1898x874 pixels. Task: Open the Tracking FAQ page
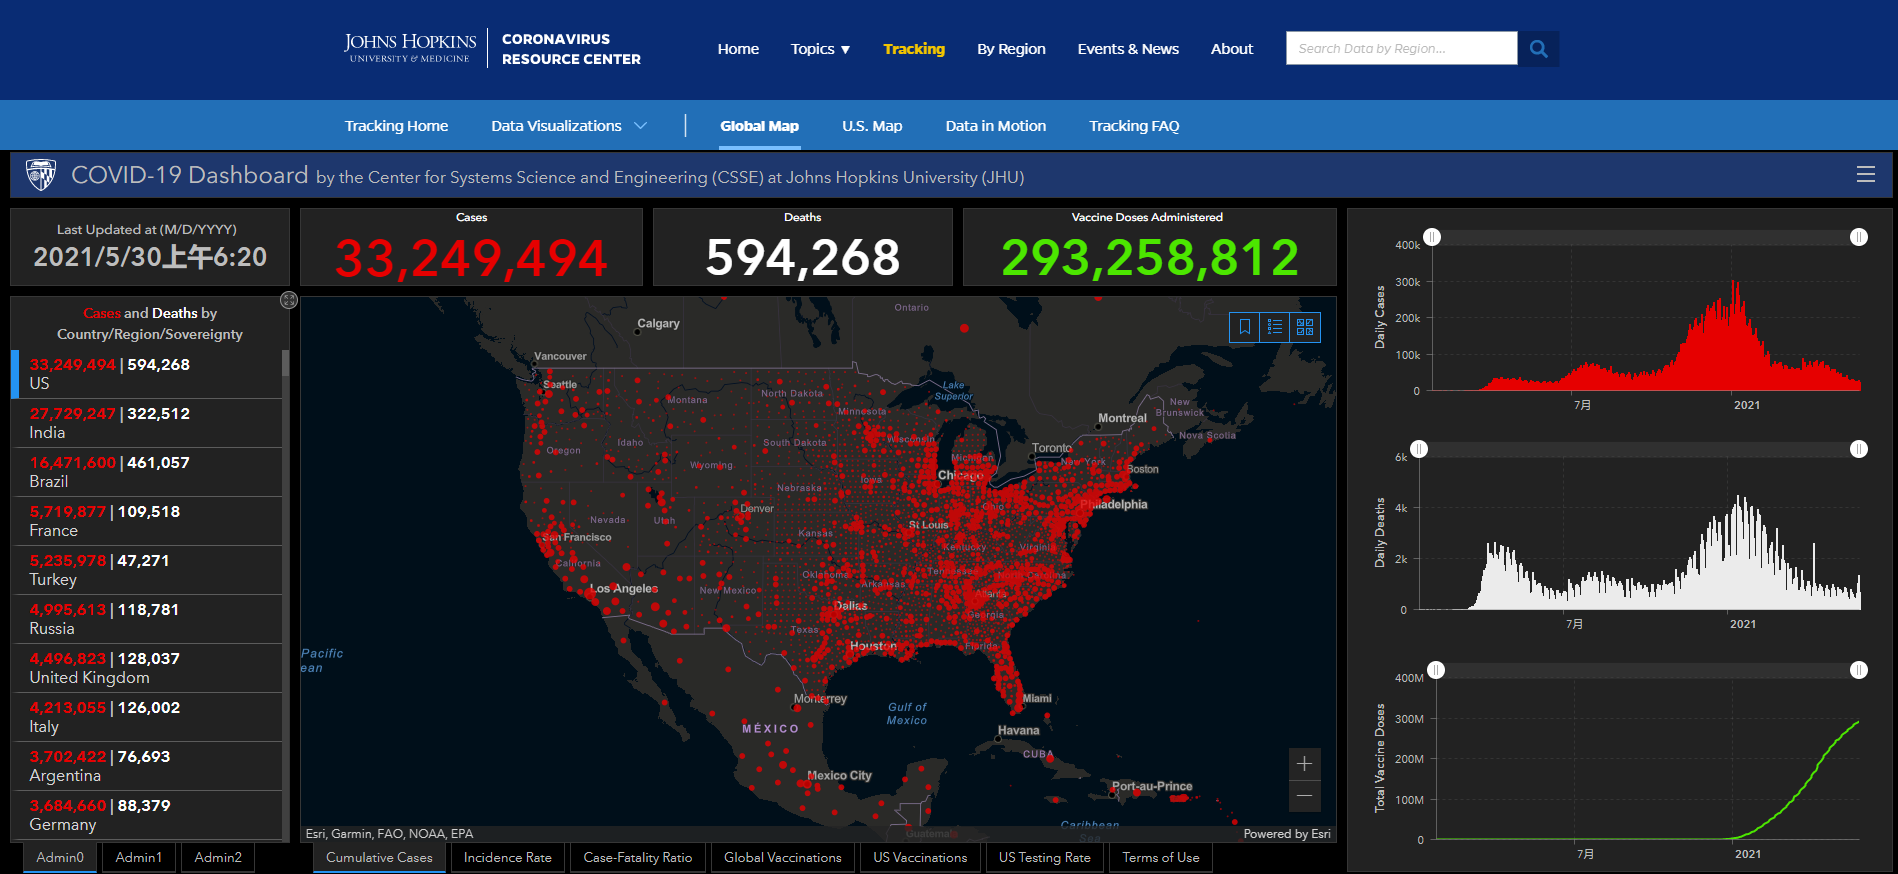pos(1134,126)
